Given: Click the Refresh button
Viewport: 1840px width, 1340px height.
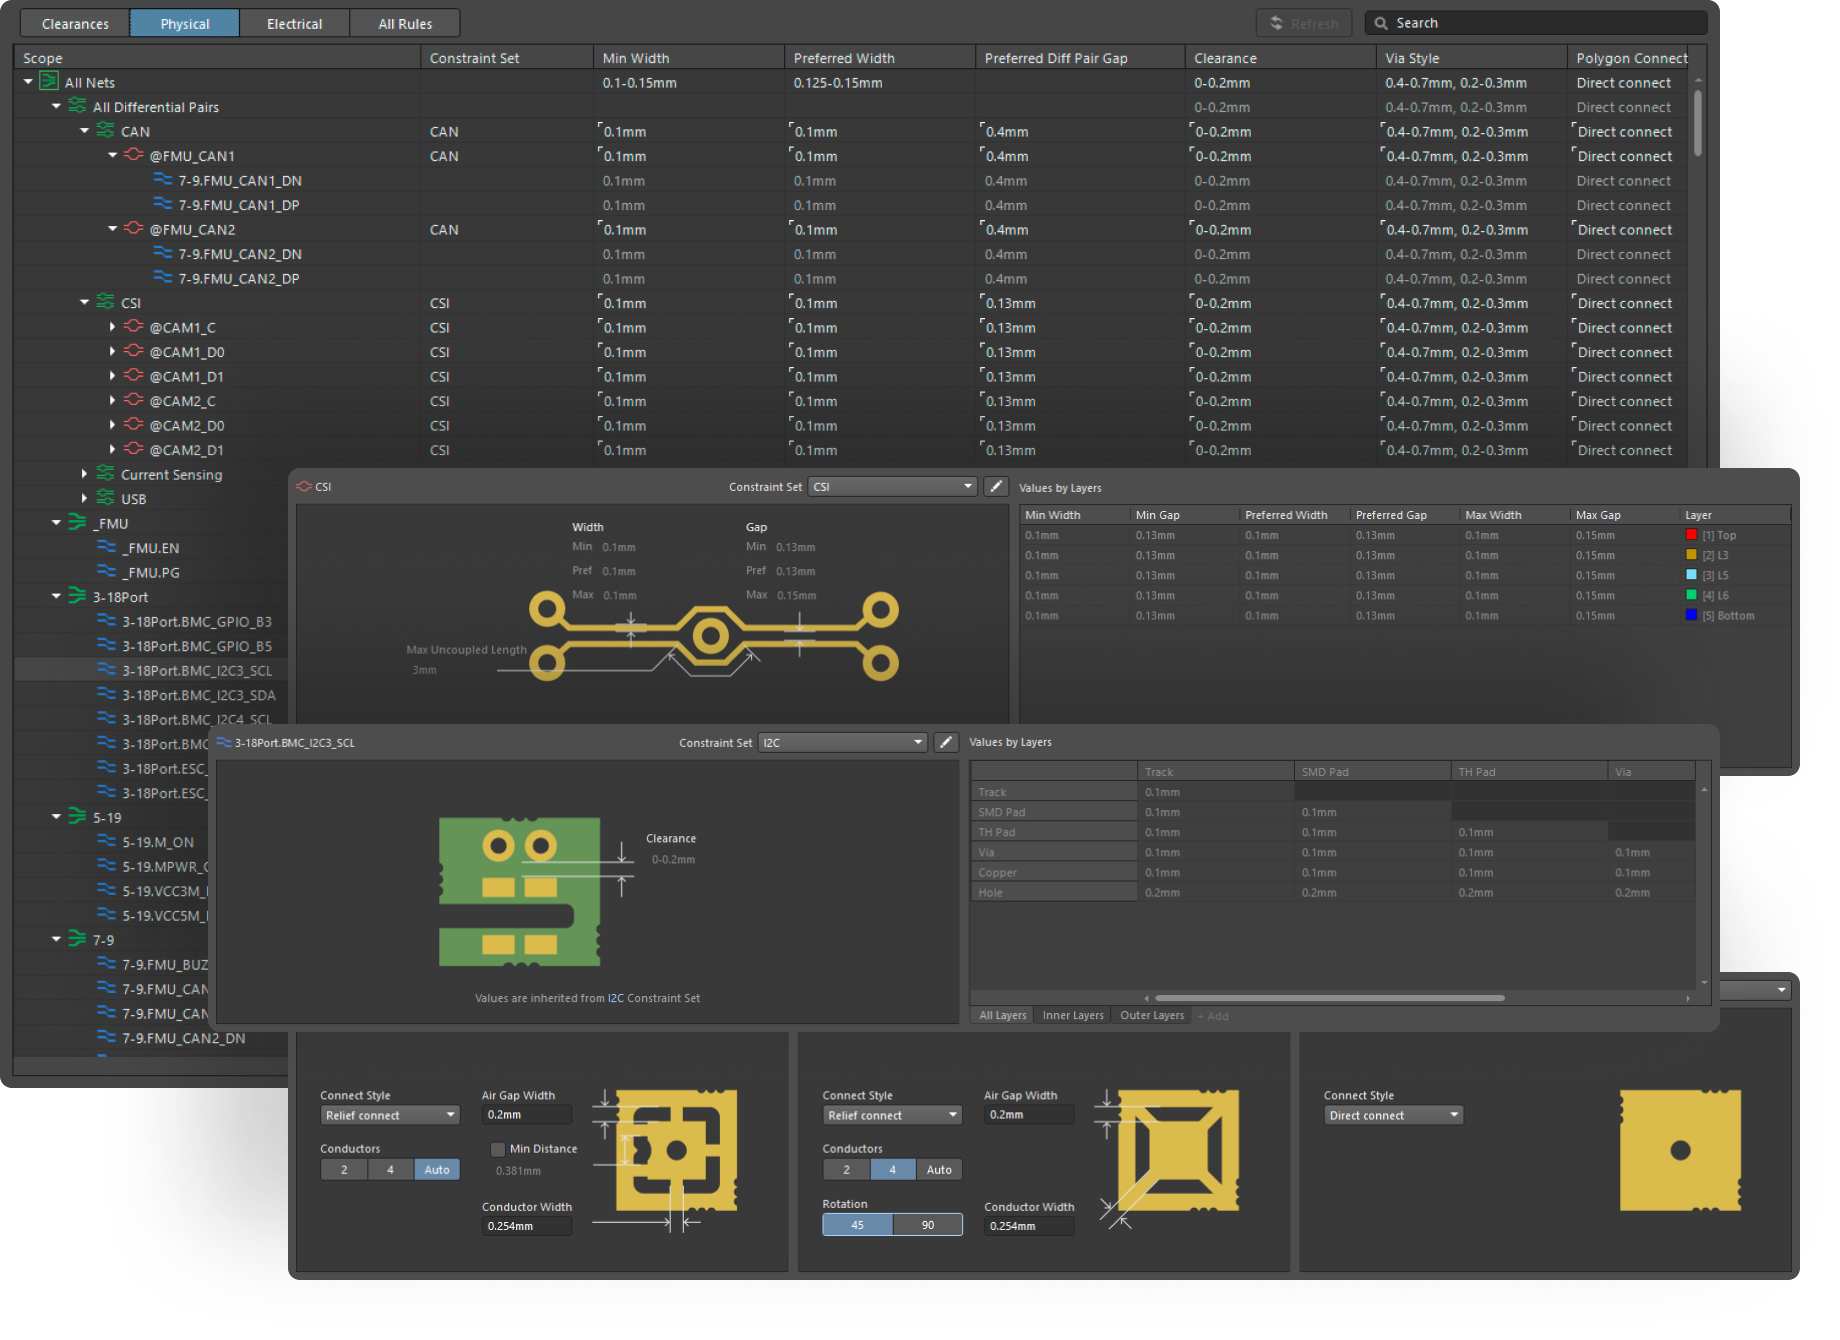Looking at the screenshot, I should point(1304,23).
